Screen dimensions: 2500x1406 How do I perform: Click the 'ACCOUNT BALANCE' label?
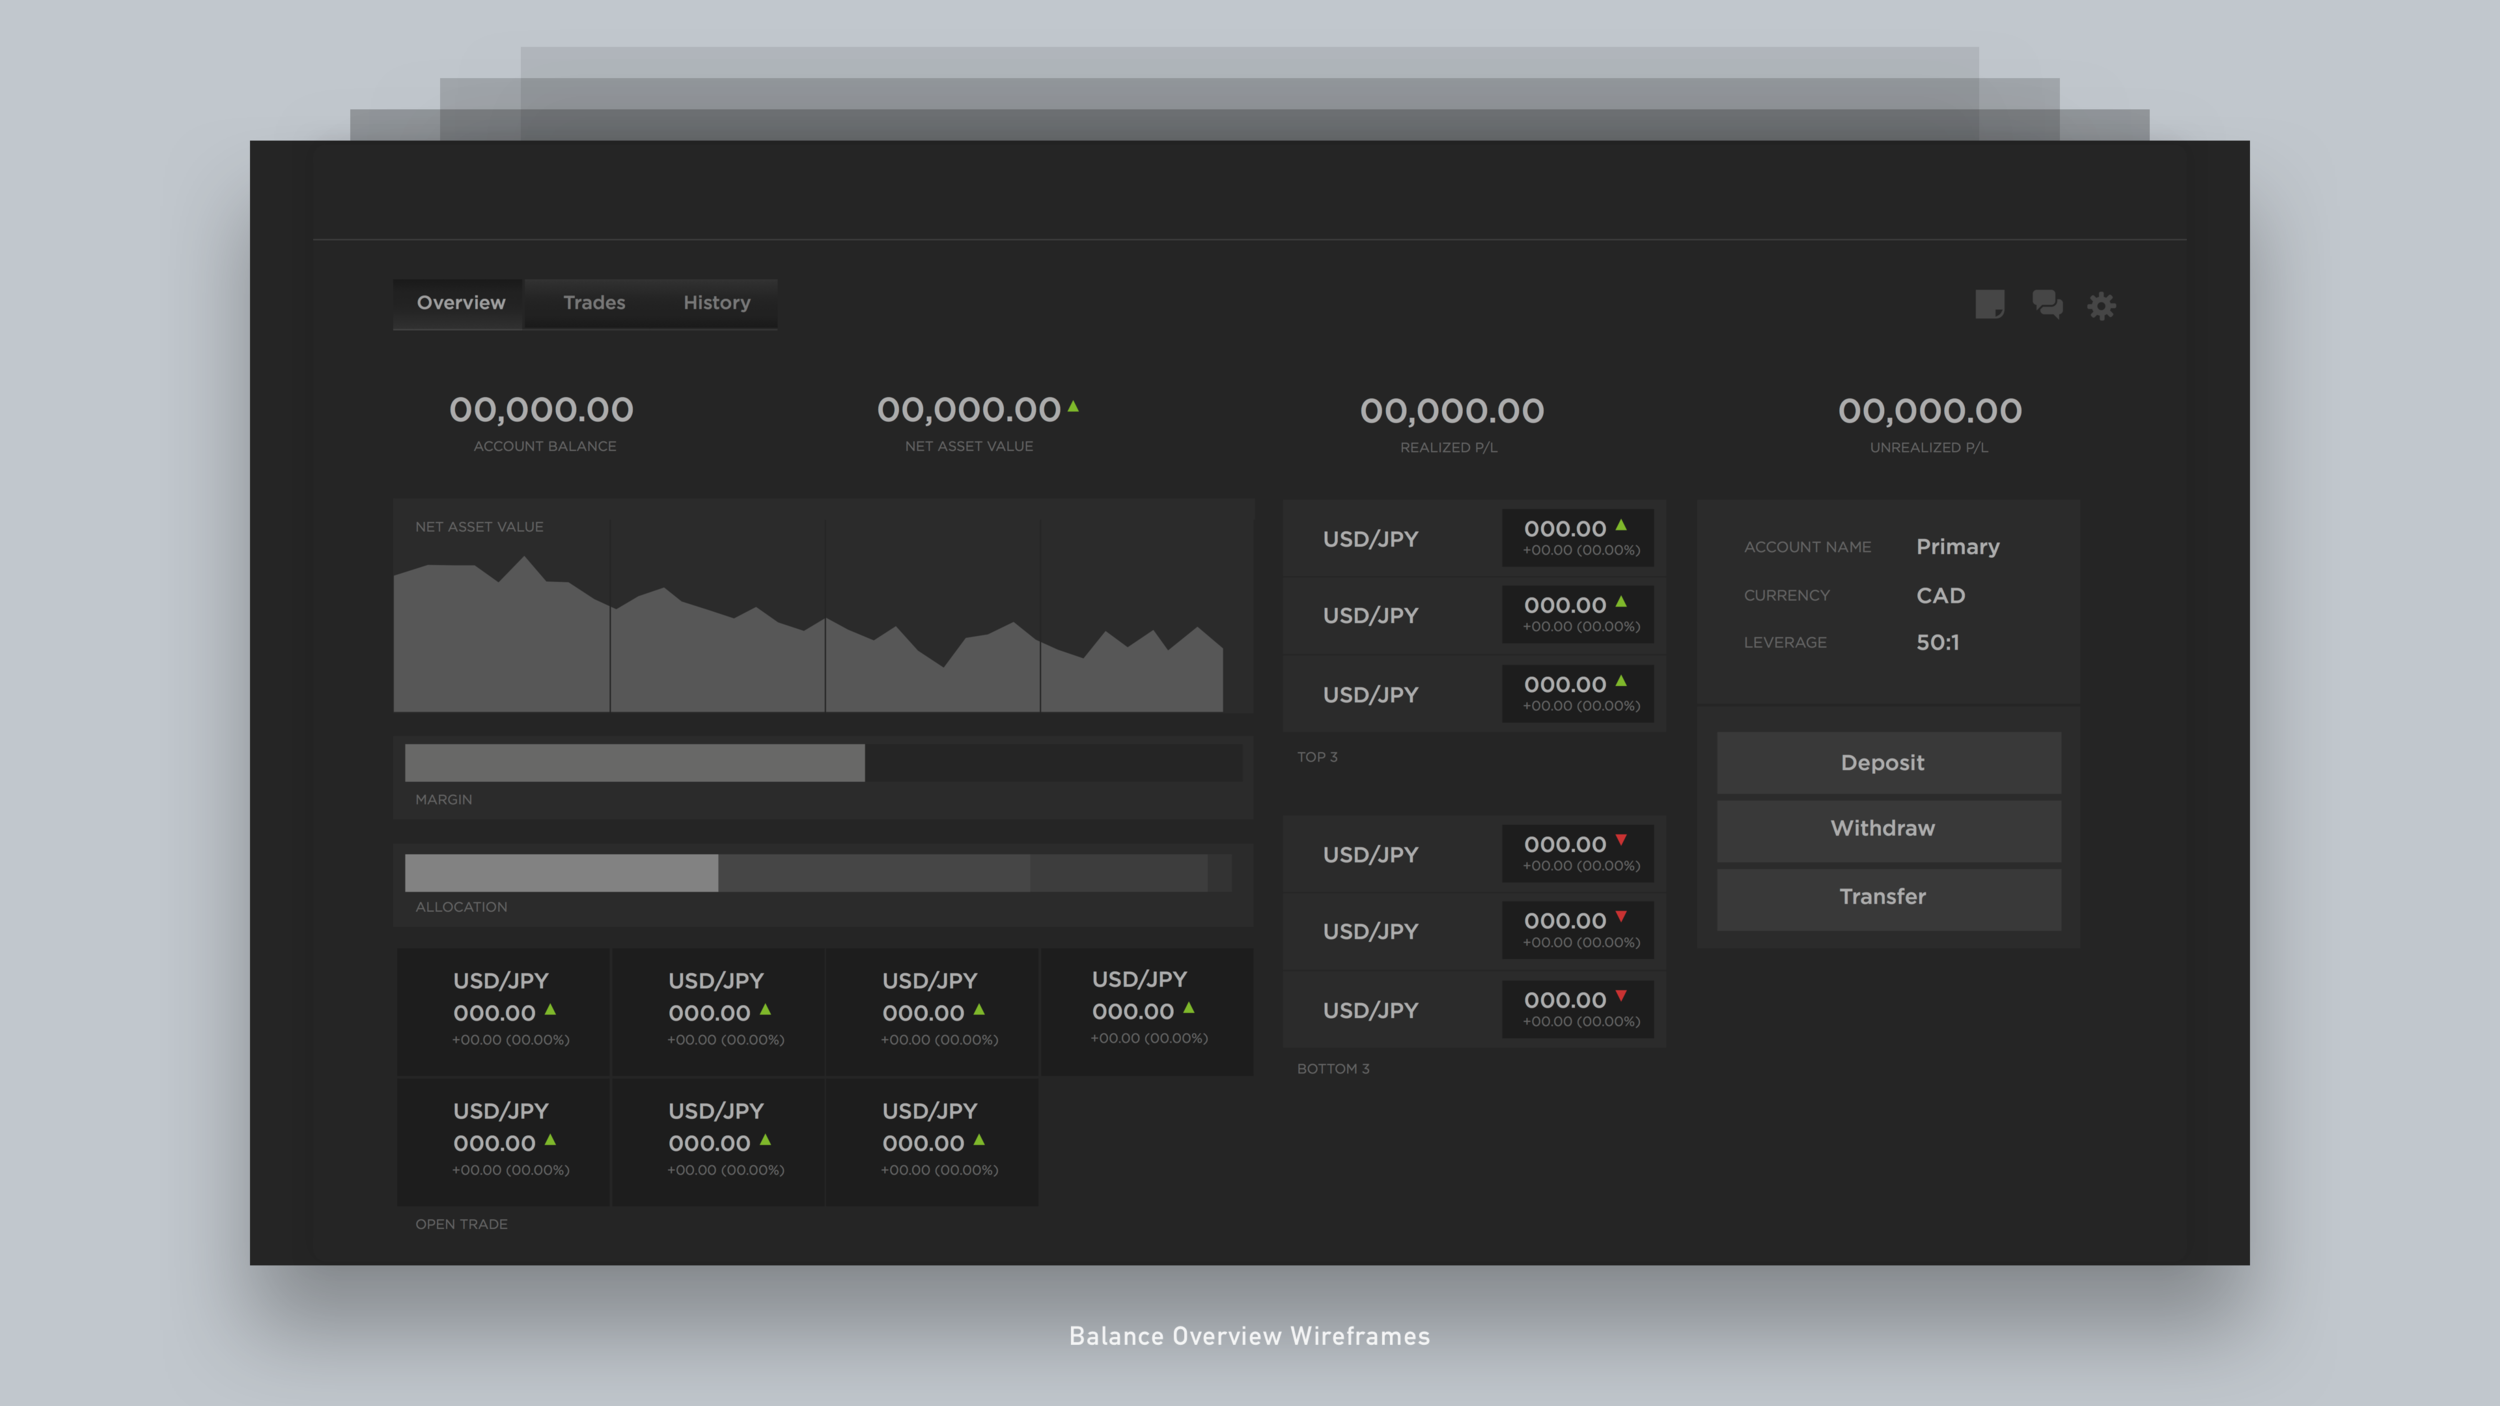[545, 446]
